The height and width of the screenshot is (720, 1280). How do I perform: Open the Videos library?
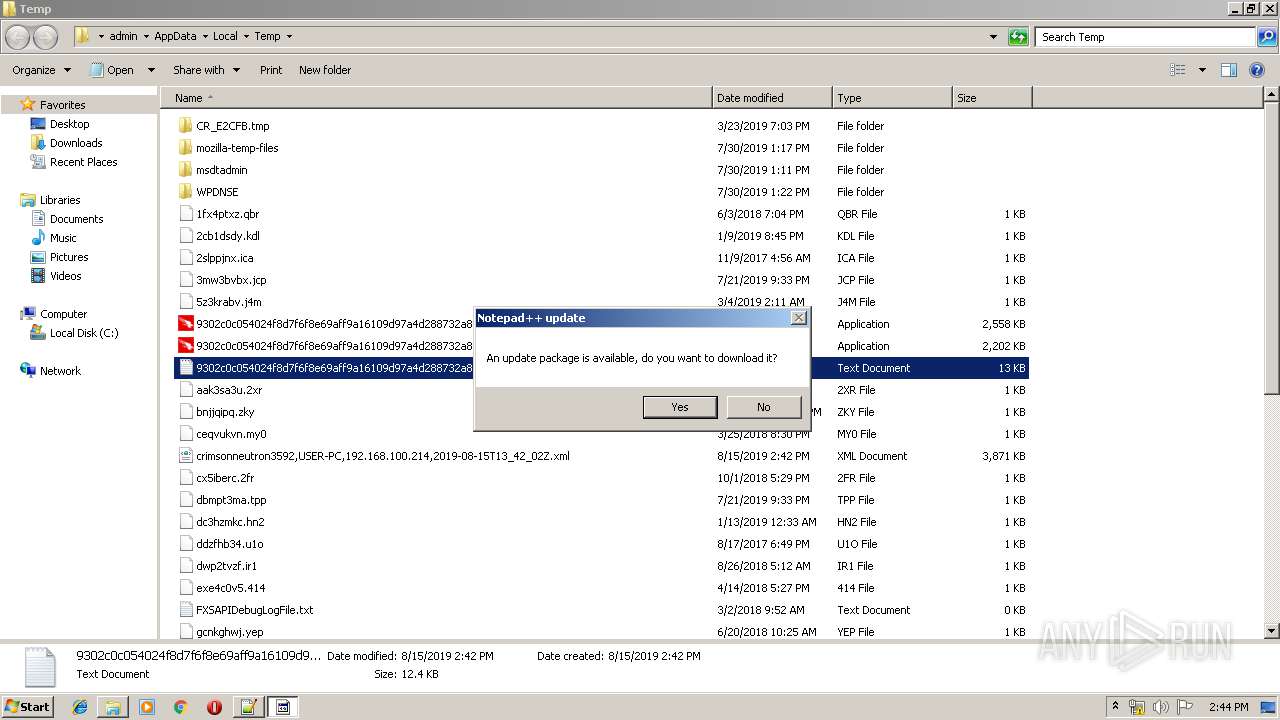[65, 276]
